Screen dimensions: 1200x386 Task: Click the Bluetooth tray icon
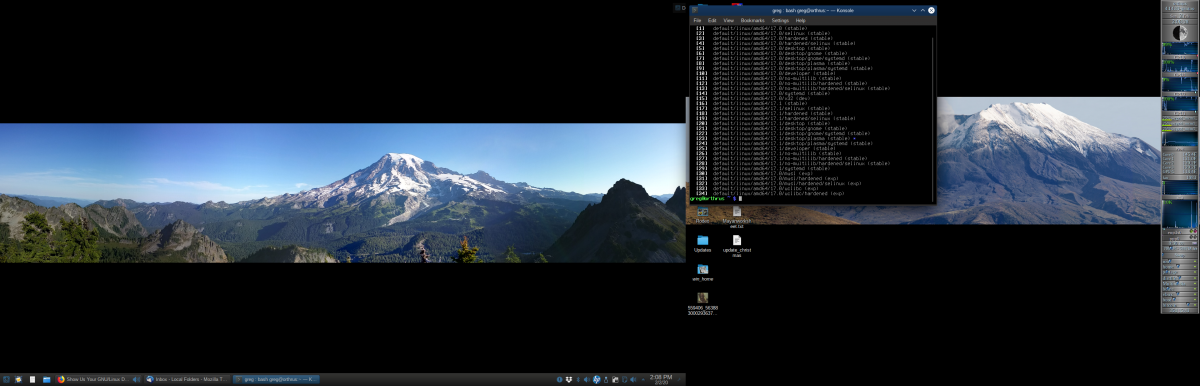578,380
